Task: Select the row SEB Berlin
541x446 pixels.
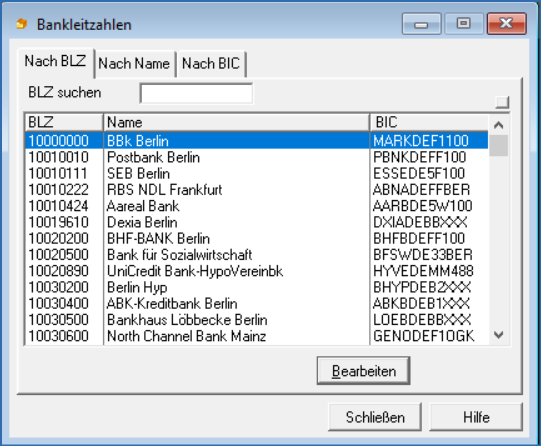Action: pyautogui.click(x=257, y=174)
